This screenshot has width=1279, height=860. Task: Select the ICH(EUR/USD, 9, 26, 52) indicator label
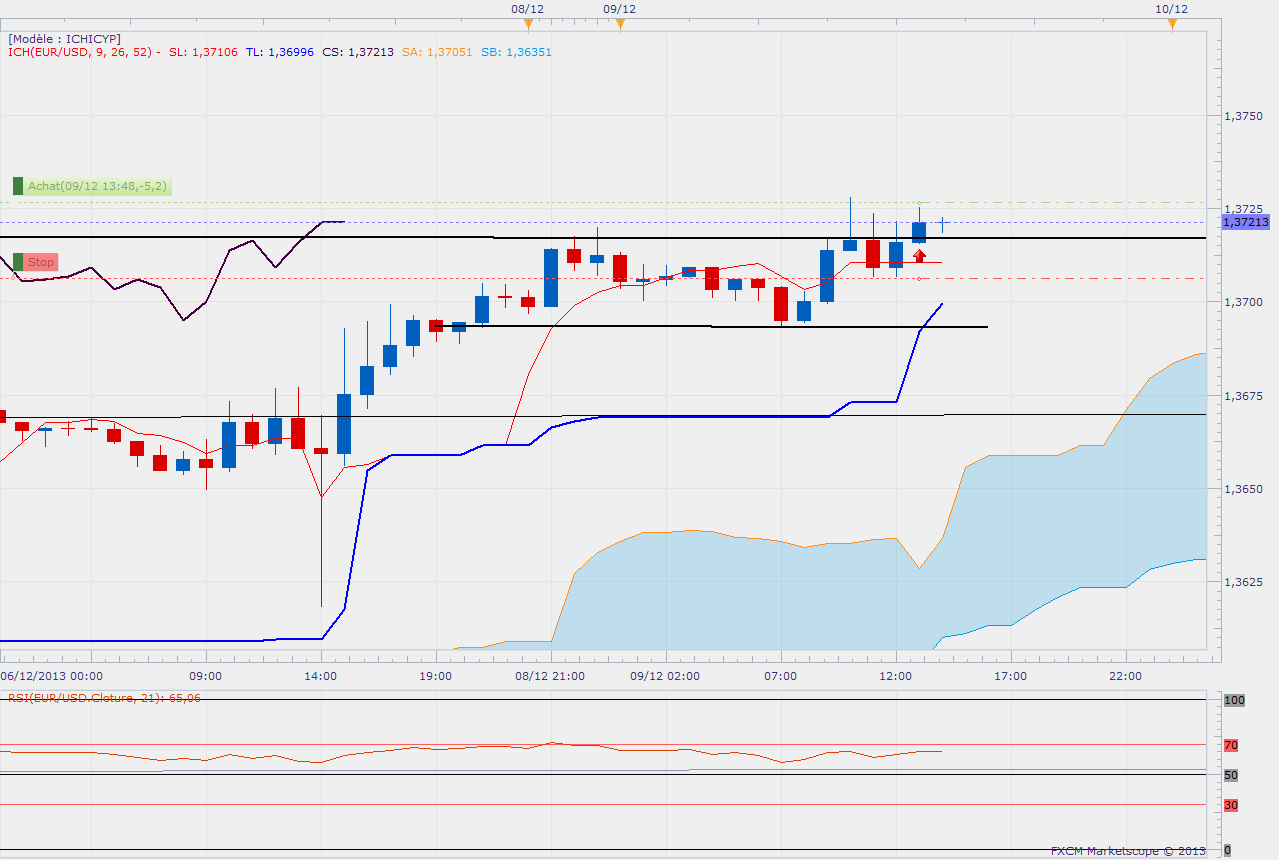tap(84, 52)
